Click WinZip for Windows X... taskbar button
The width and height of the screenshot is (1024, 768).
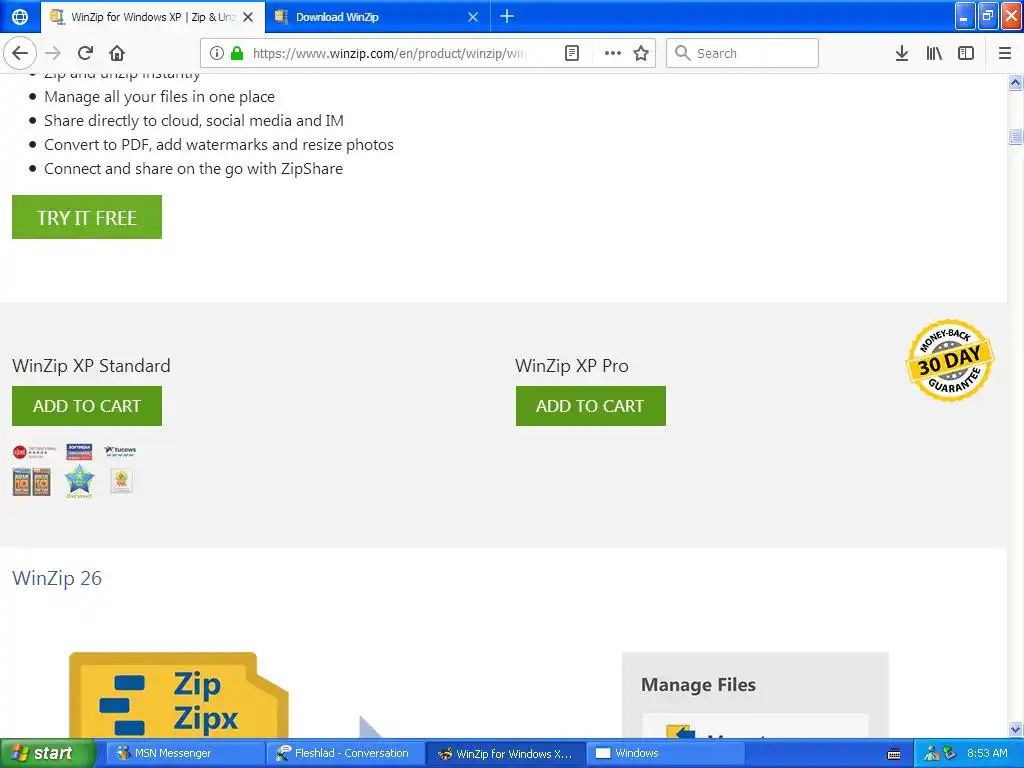pyautogui.click(x=504, y=753)
